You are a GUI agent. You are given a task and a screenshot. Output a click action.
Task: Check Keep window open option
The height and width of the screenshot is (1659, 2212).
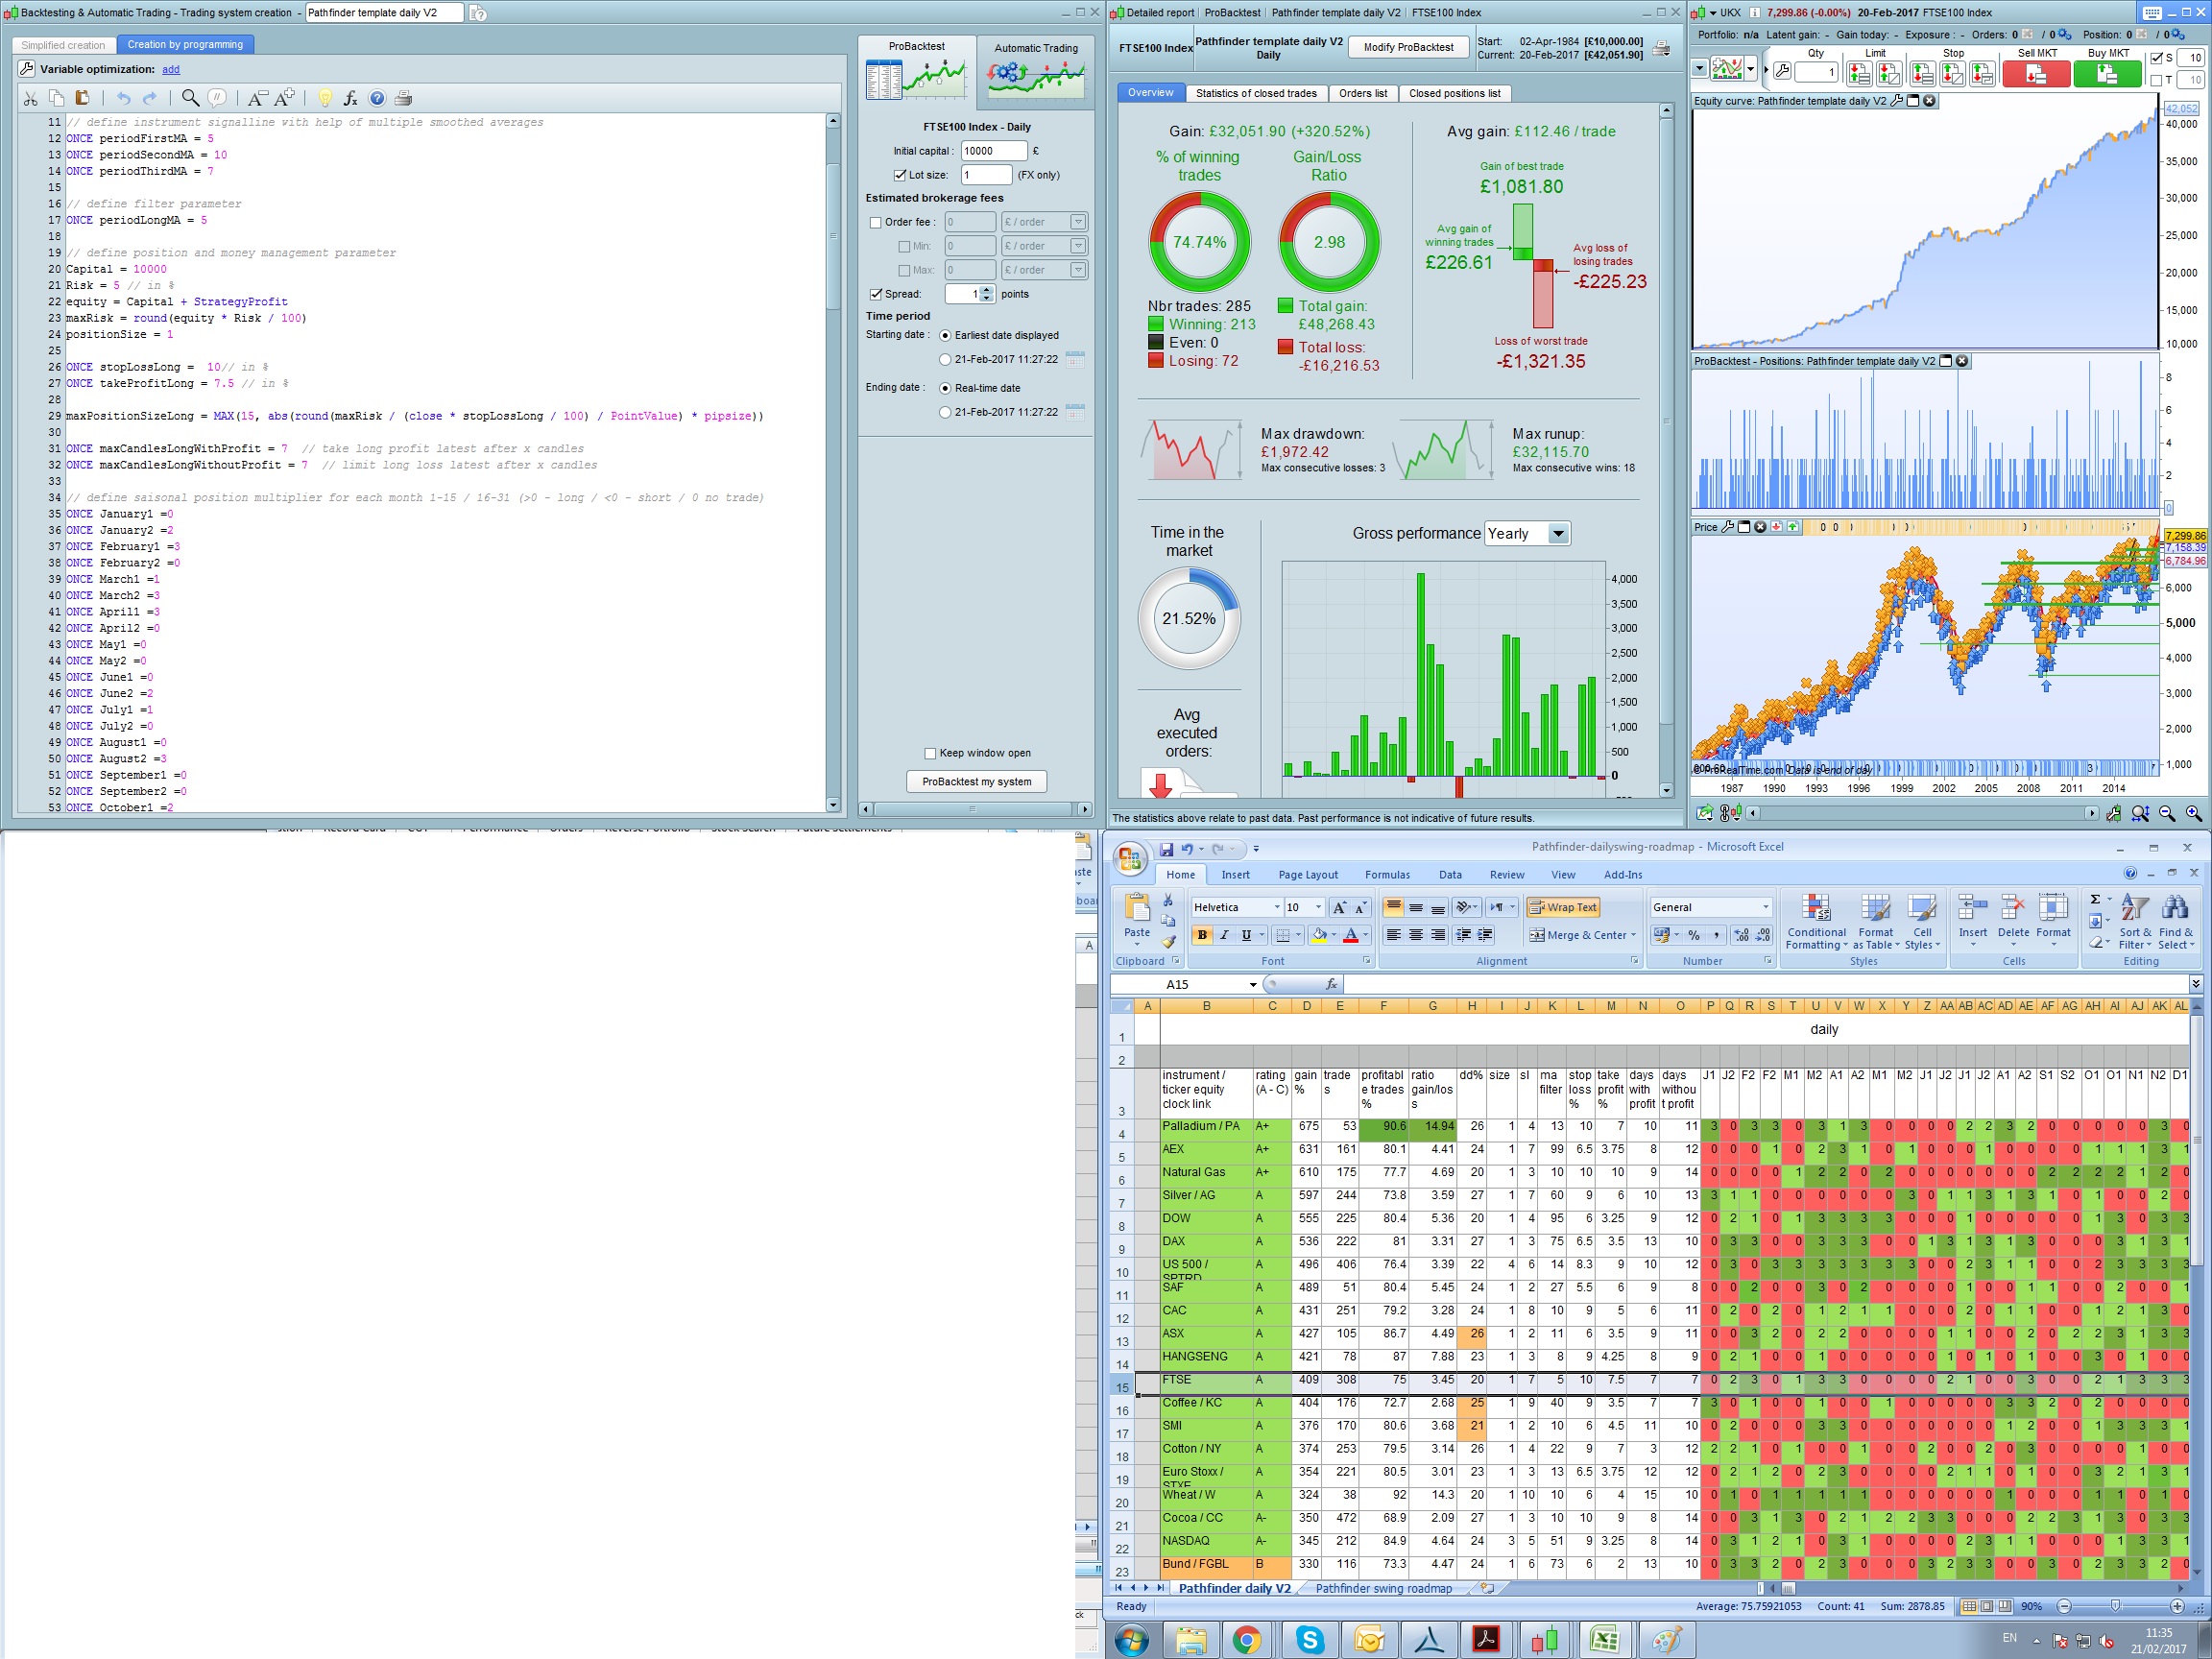pyautogui.click(x=930, y=754)
